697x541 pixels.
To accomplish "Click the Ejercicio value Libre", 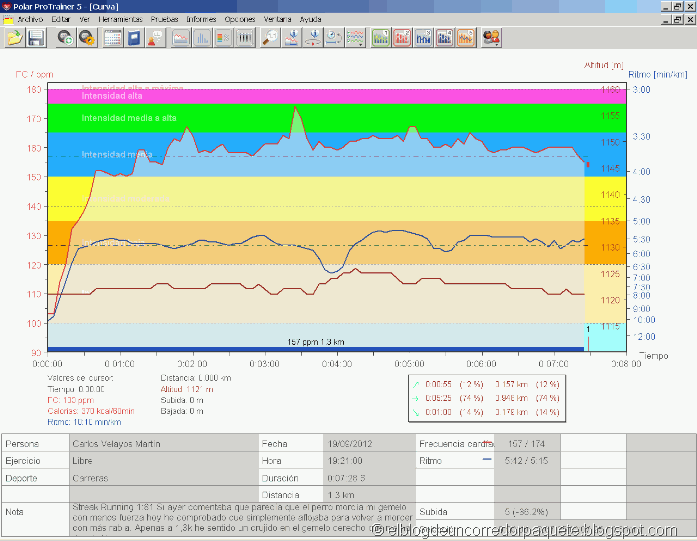I will coord(164,461).
